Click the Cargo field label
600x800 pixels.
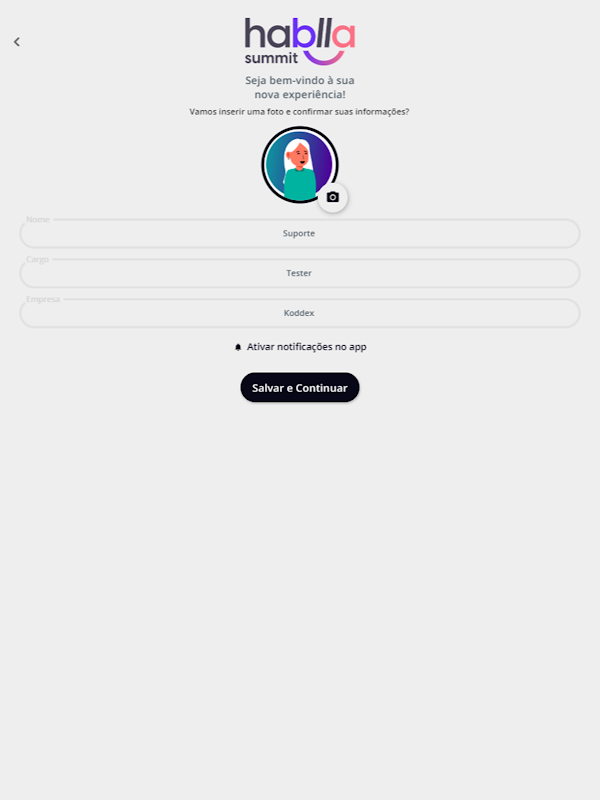(x=37, y=259)
